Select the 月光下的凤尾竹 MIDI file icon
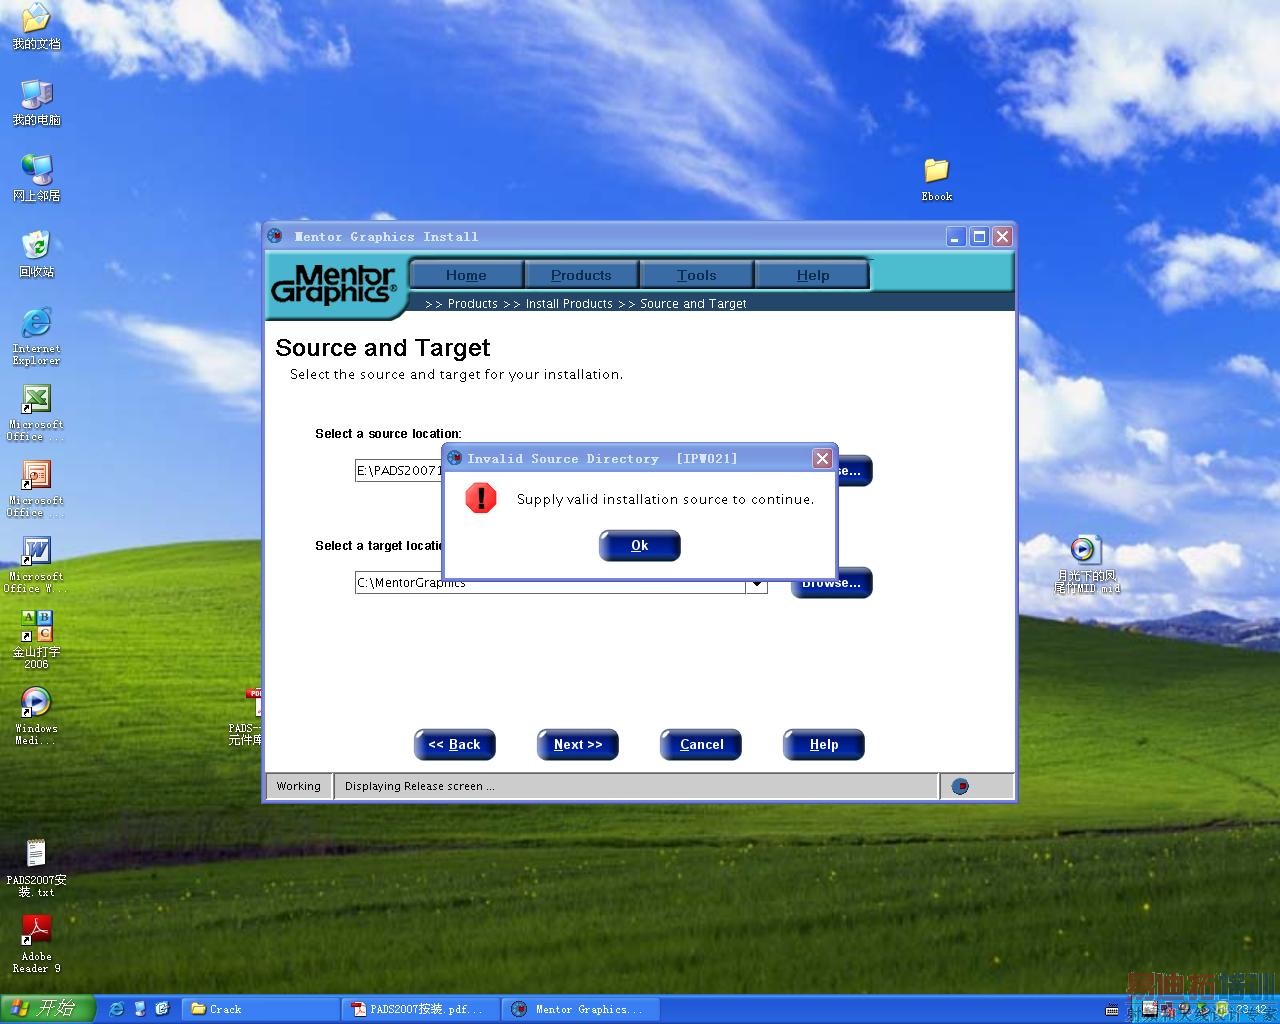 1086,565
